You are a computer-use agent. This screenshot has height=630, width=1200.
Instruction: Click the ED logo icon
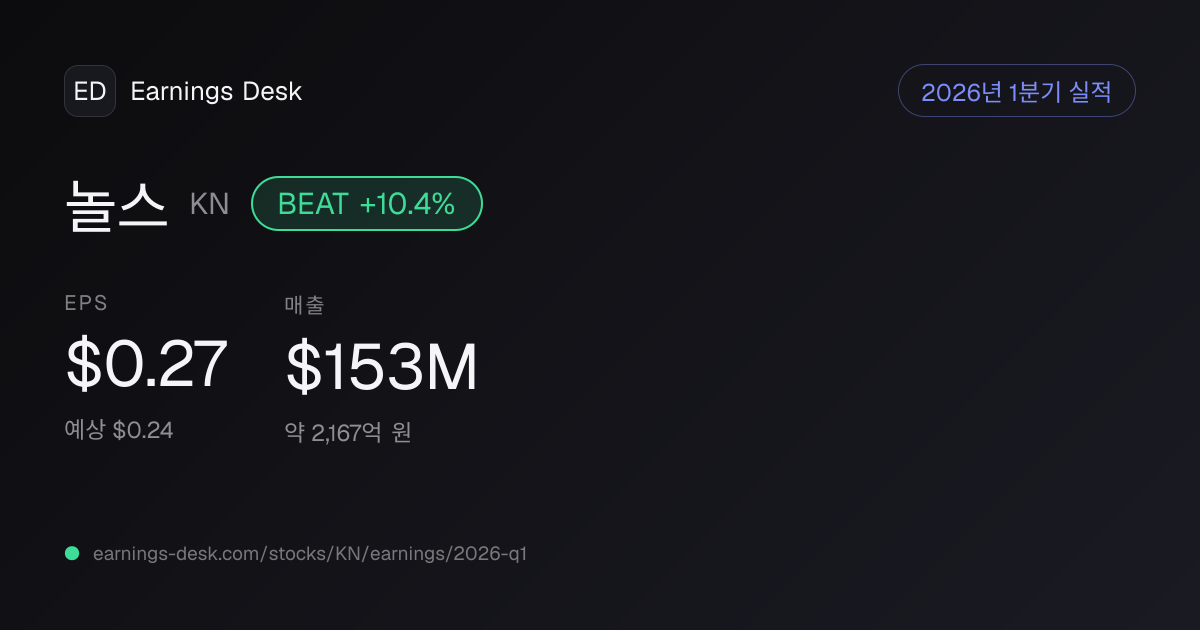(x=90, y=91)
